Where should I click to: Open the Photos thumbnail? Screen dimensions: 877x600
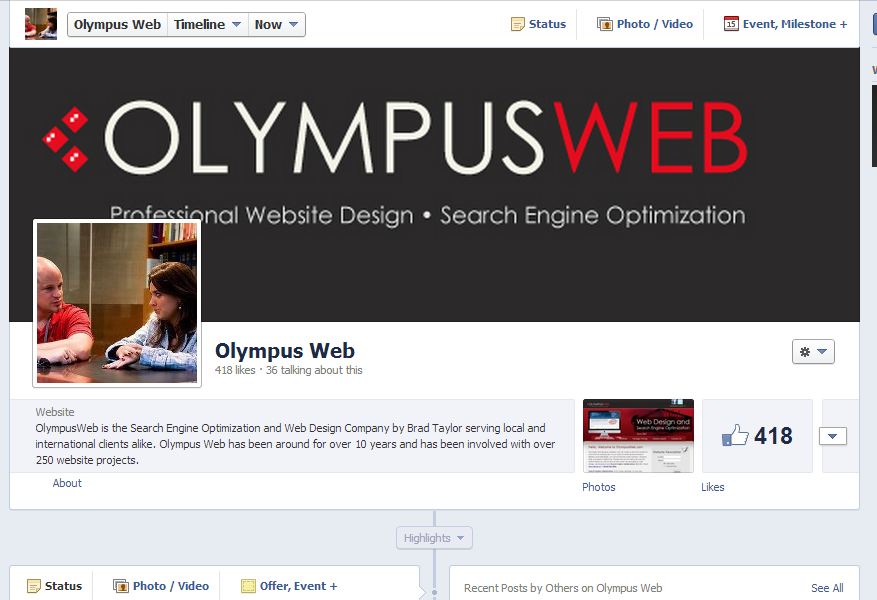click(x=638, y=436)
